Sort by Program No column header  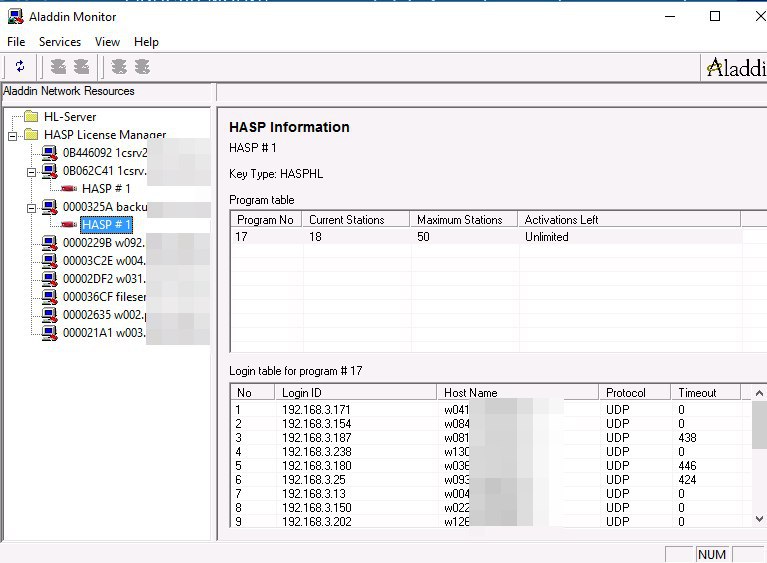point(266,220)
